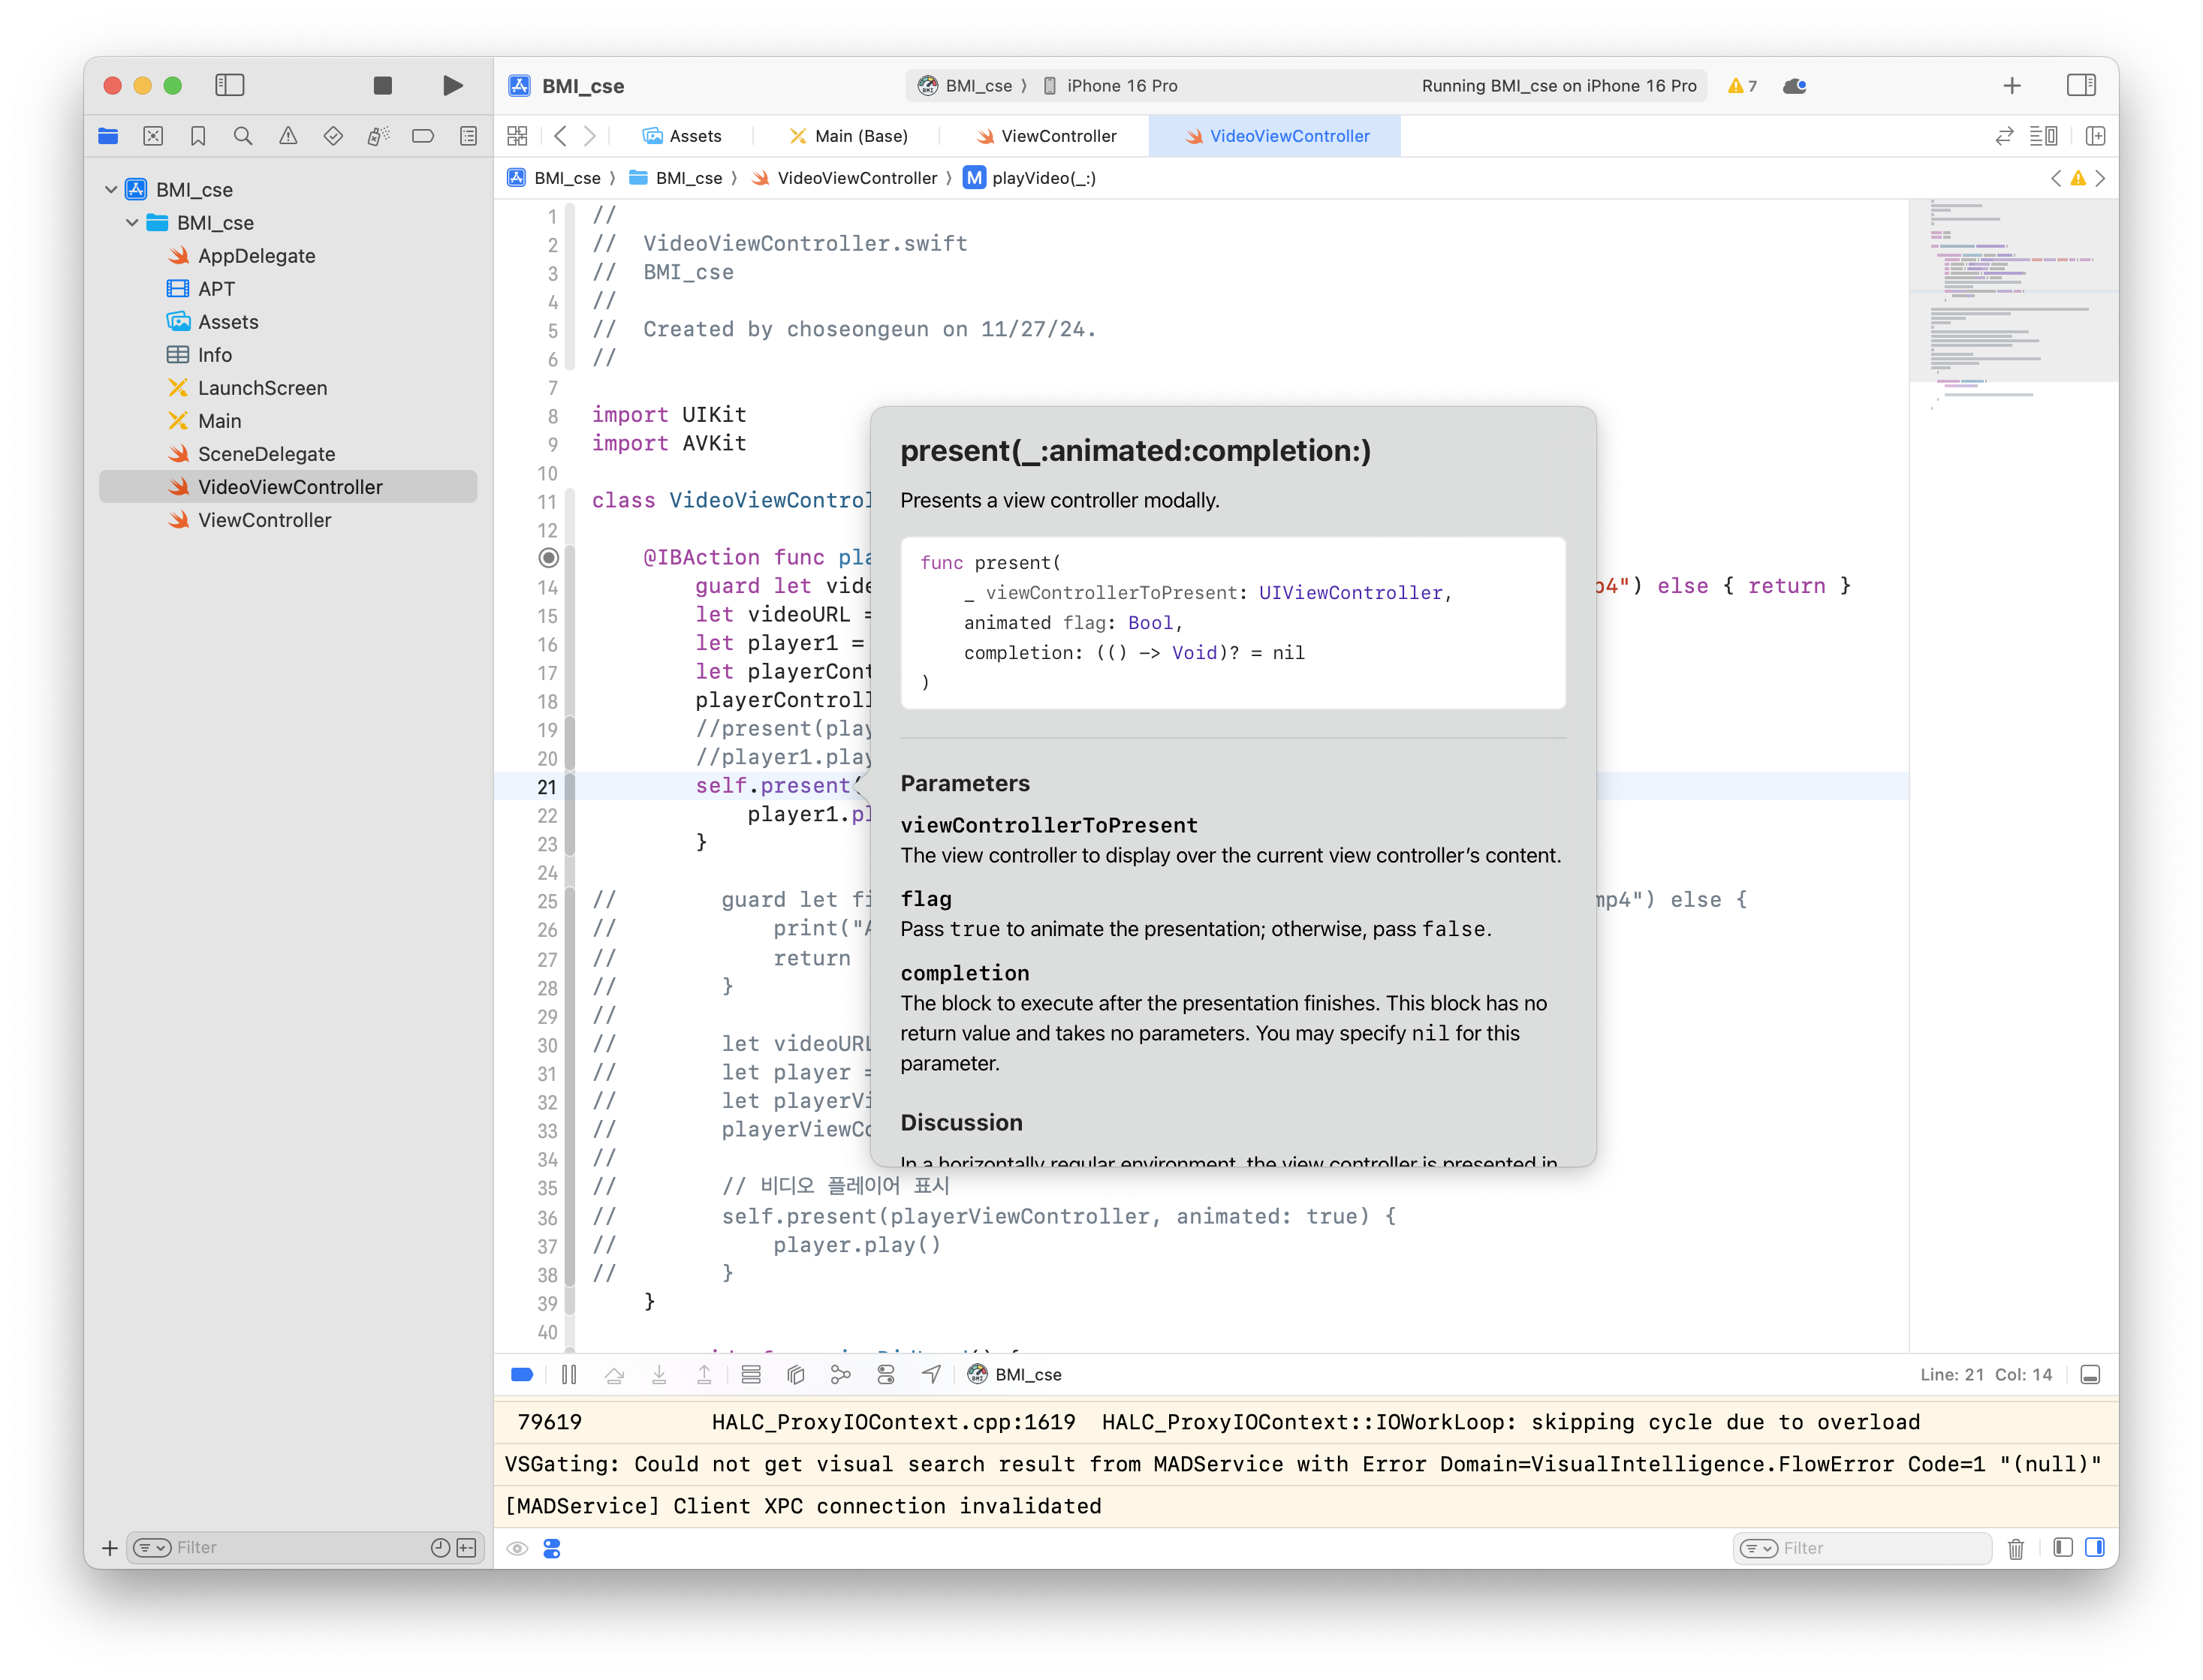Select SceneDelegate in the file navigator
The image size is (2203, 1680).
point(266,454)
